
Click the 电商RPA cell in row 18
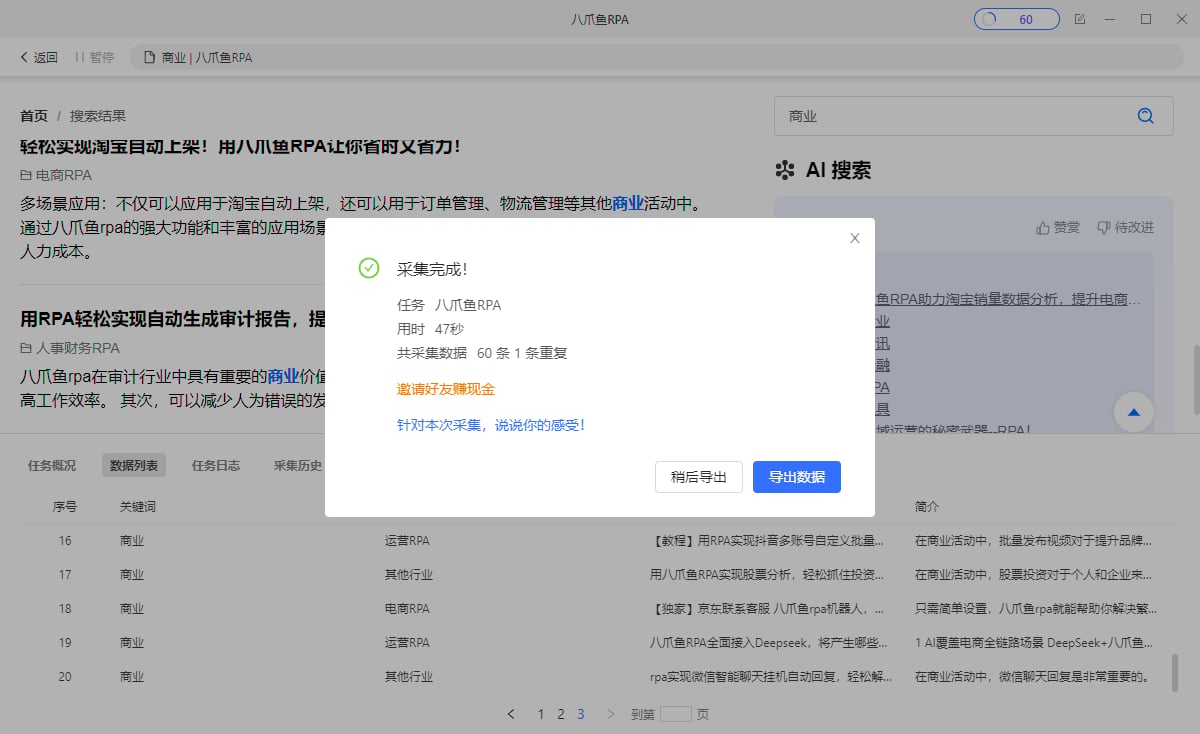pyautogui.click(x=407, y=608)
